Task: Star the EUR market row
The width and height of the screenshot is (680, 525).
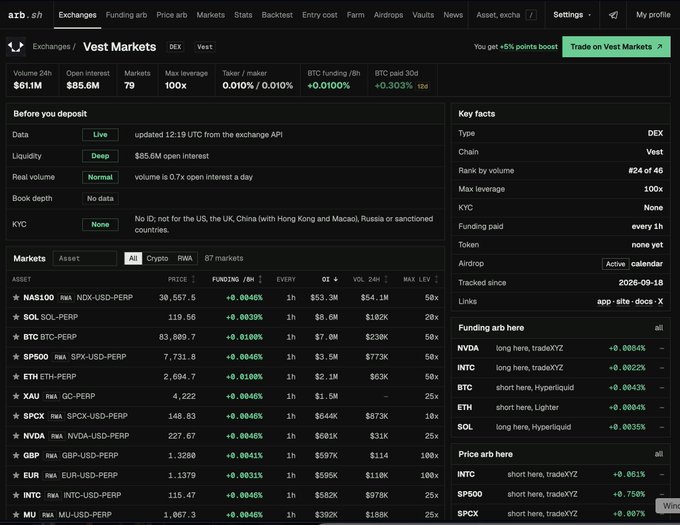Action: [16, 475]
